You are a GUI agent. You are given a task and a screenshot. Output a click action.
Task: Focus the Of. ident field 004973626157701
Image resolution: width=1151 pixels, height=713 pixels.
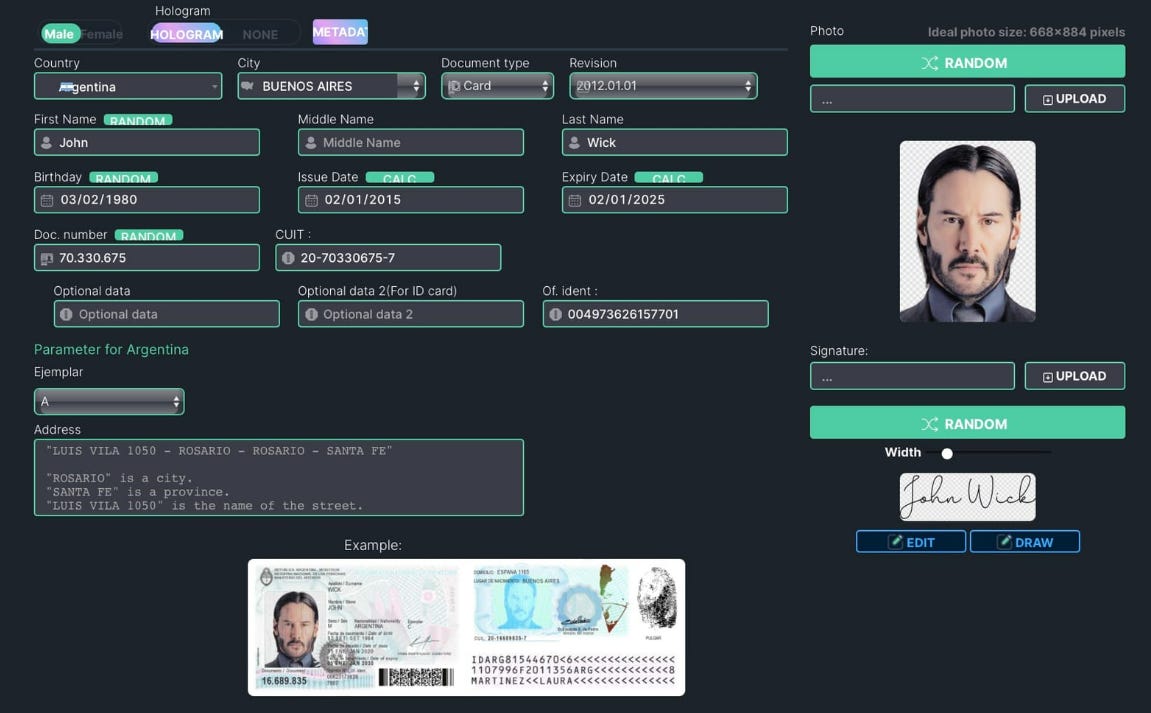(x=656, y=314)
